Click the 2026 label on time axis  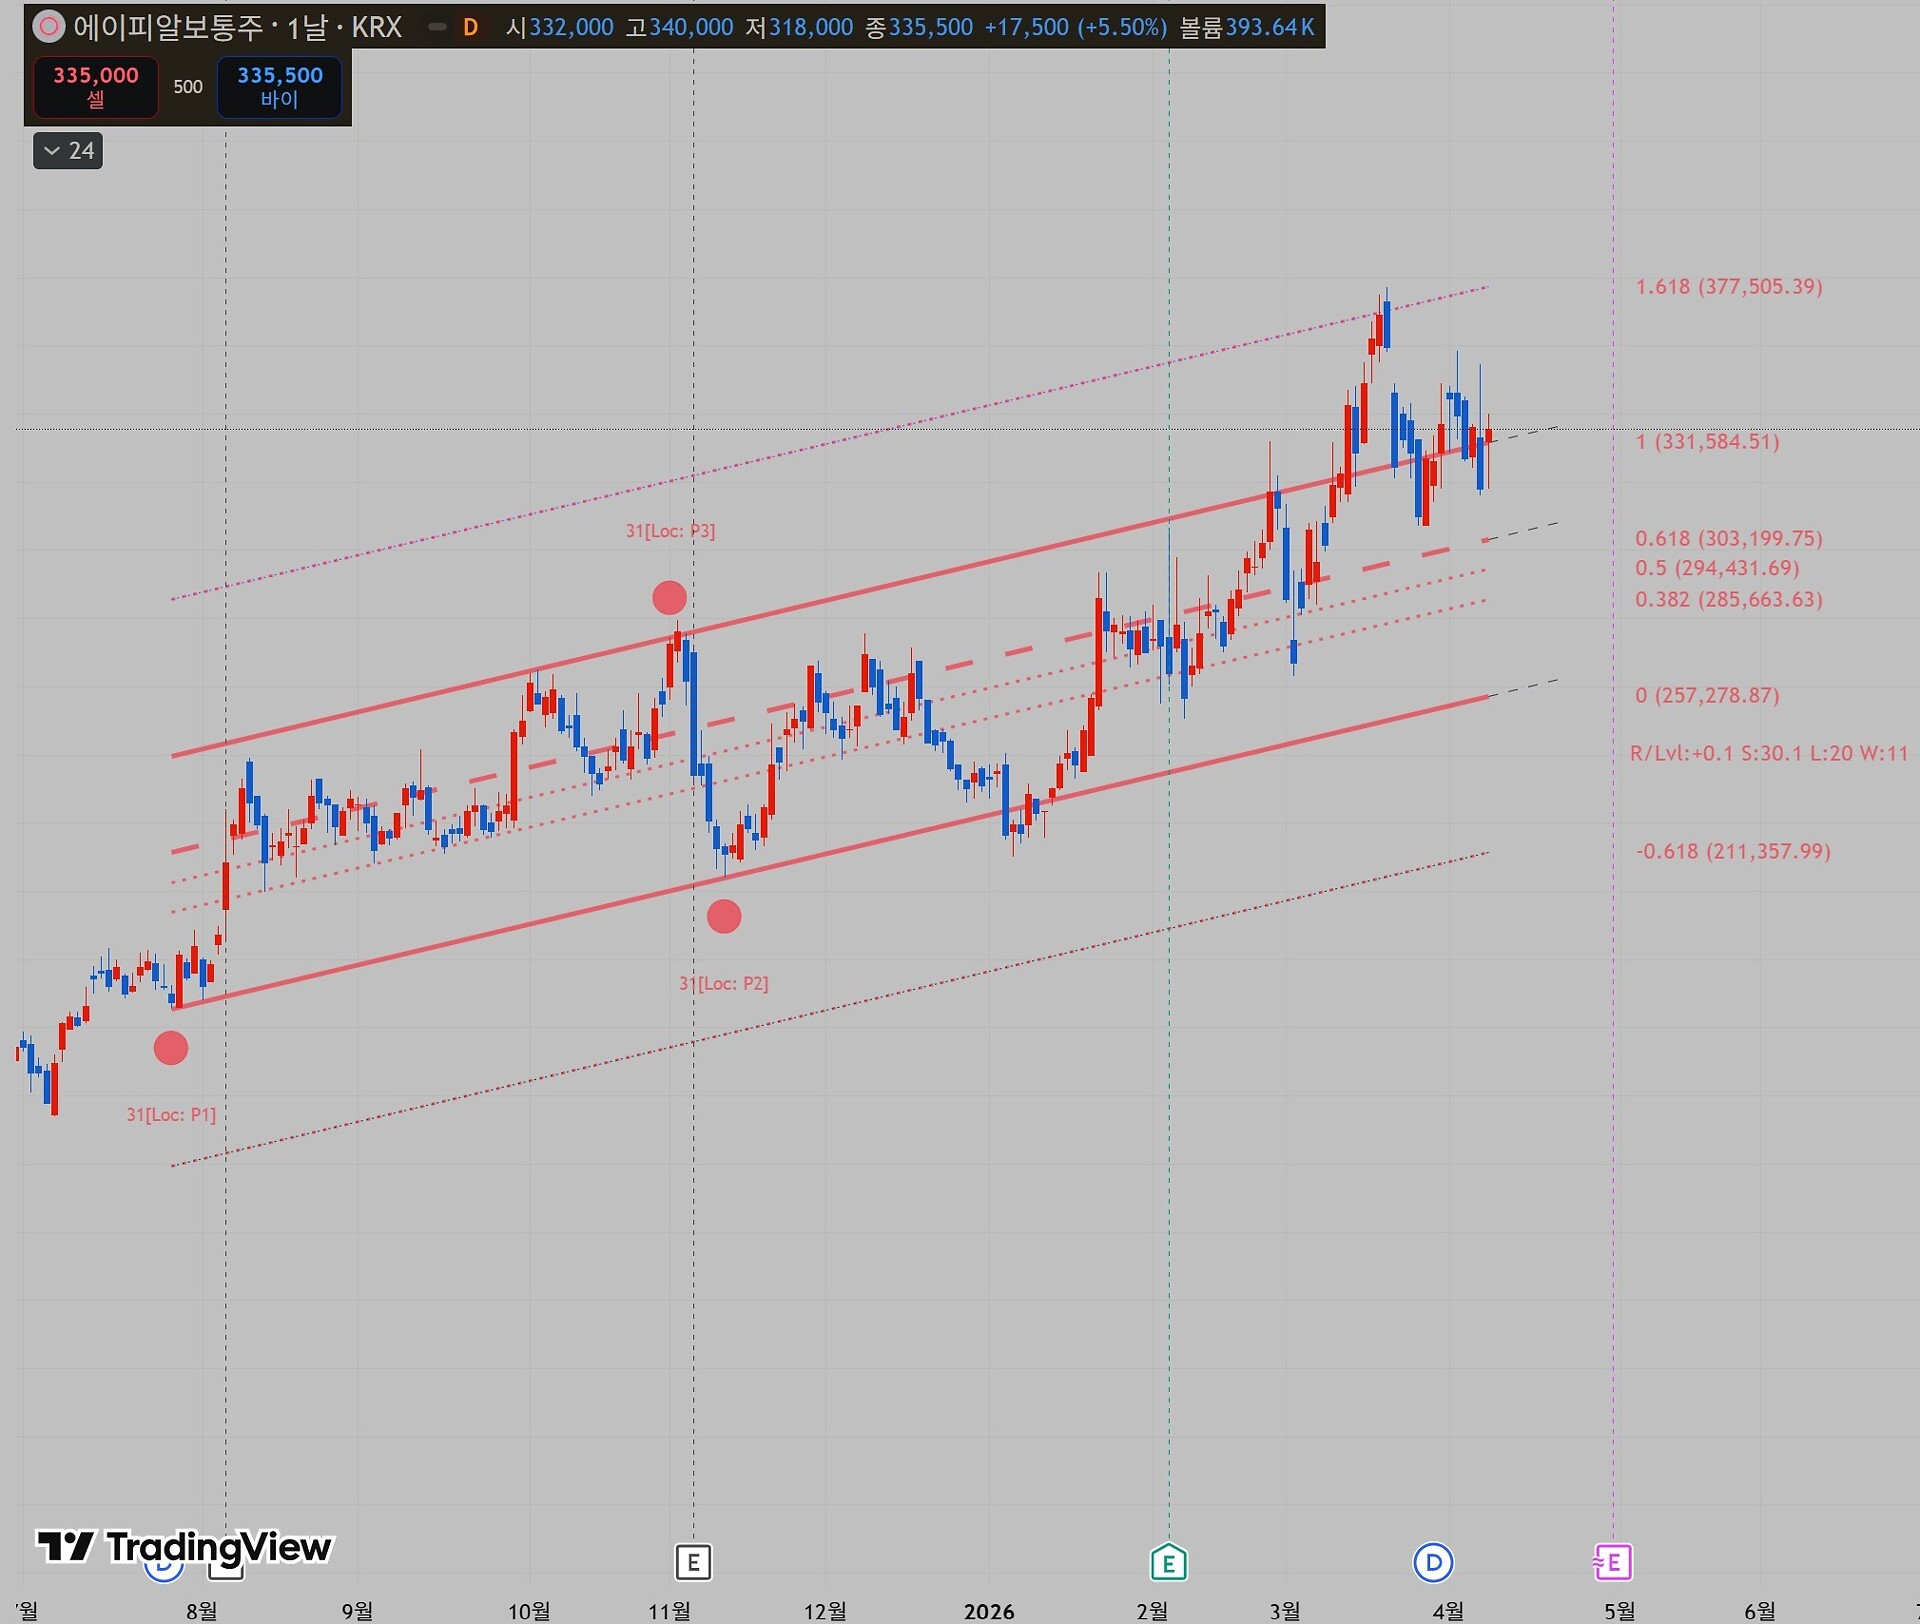point(988,1611)
